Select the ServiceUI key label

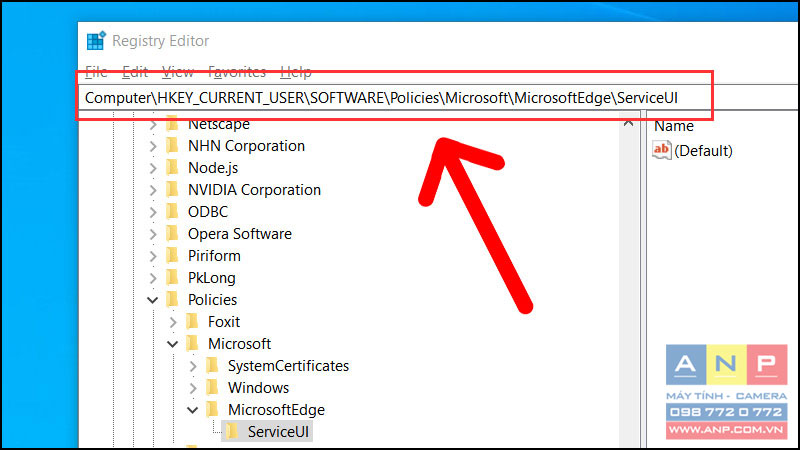tap(278, 432)
